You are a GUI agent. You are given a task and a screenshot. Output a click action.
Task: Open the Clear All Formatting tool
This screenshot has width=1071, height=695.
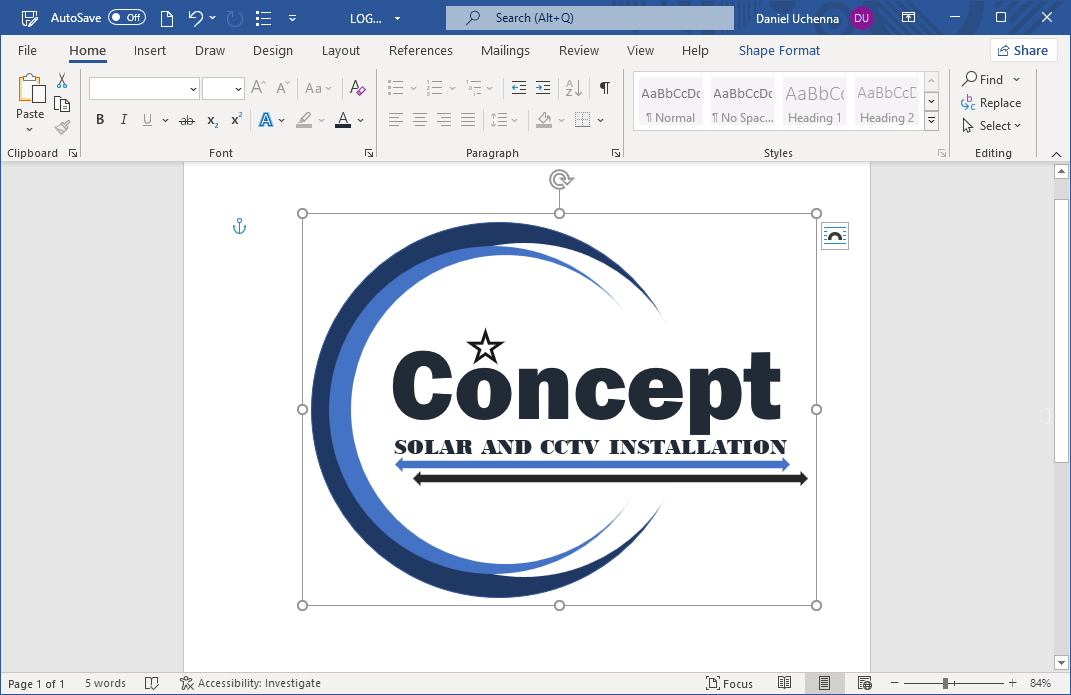[357, 88]
